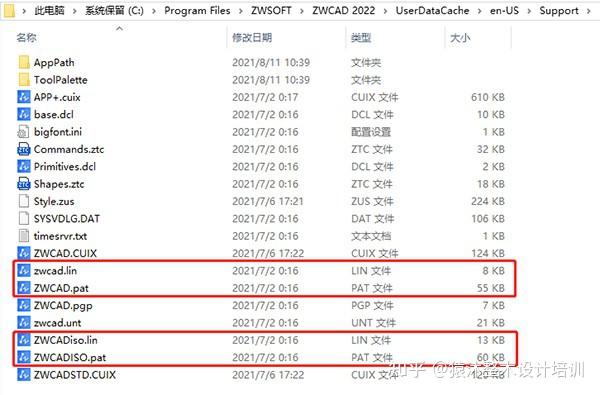The height and width of the screenshot is (395, 600).
Task: Expand chevron after Support breadcrumb
Action: coord(589,11)
